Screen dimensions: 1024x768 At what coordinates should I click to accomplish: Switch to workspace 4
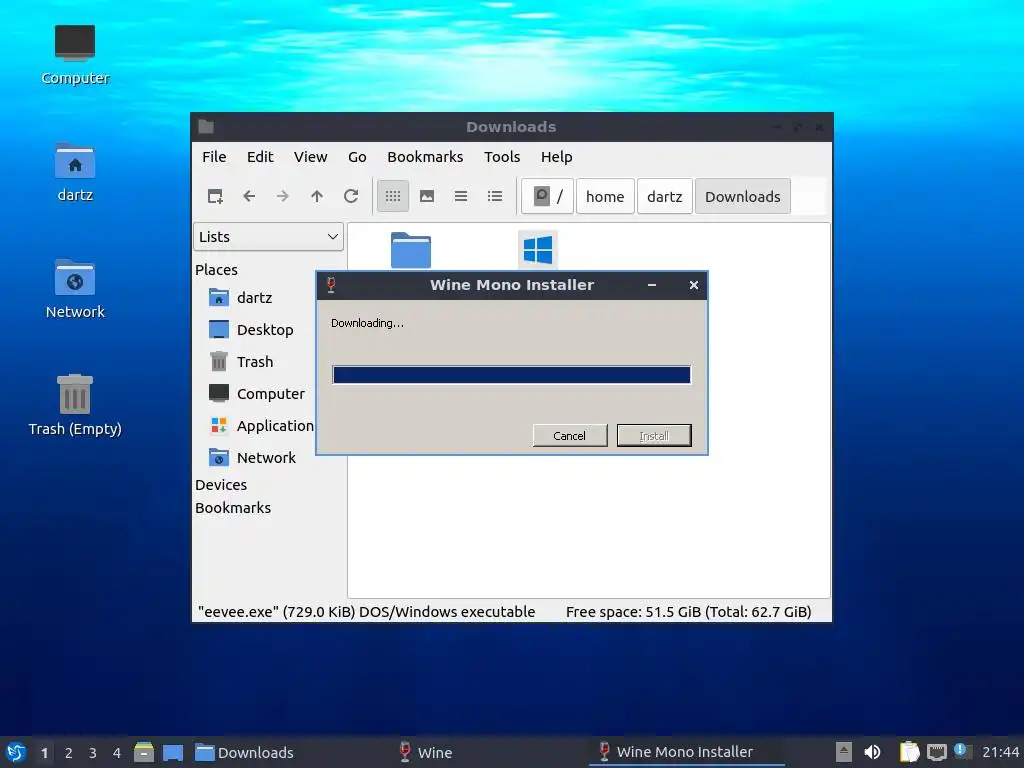tap(117, 753)
